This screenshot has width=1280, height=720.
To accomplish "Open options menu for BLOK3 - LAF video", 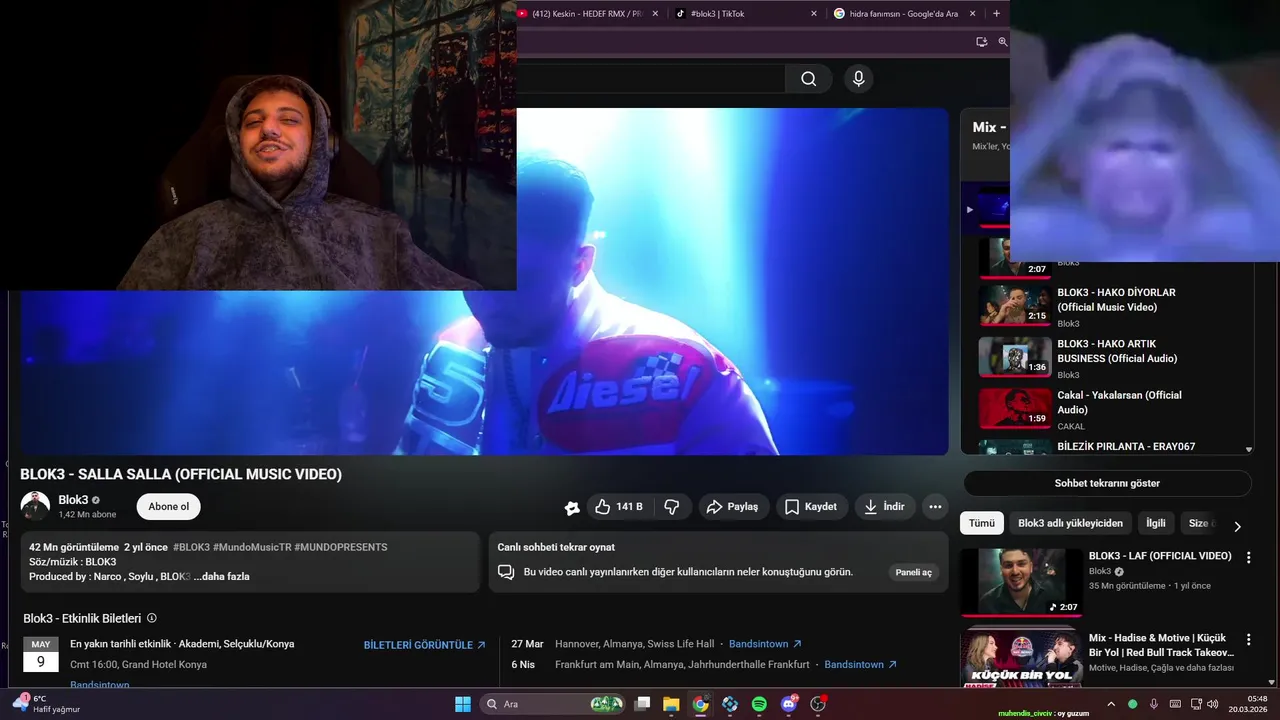I will [x=1248, y=557].
